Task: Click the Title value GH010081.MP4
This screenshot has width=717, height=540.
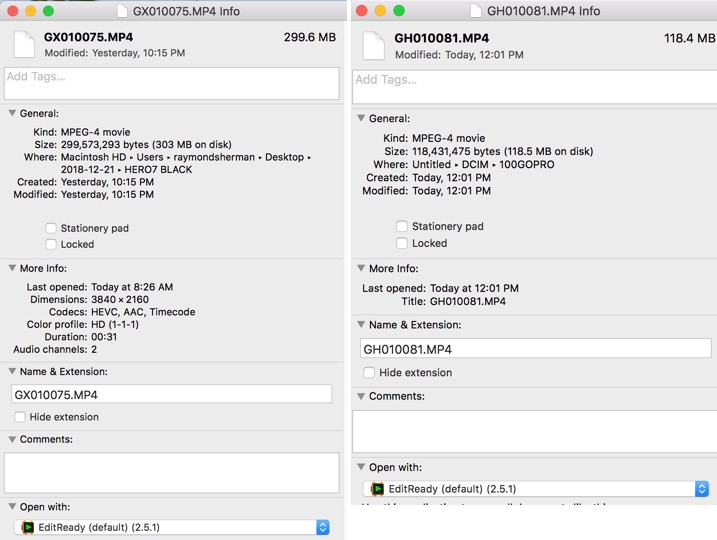Action: [x=468, y=301]
